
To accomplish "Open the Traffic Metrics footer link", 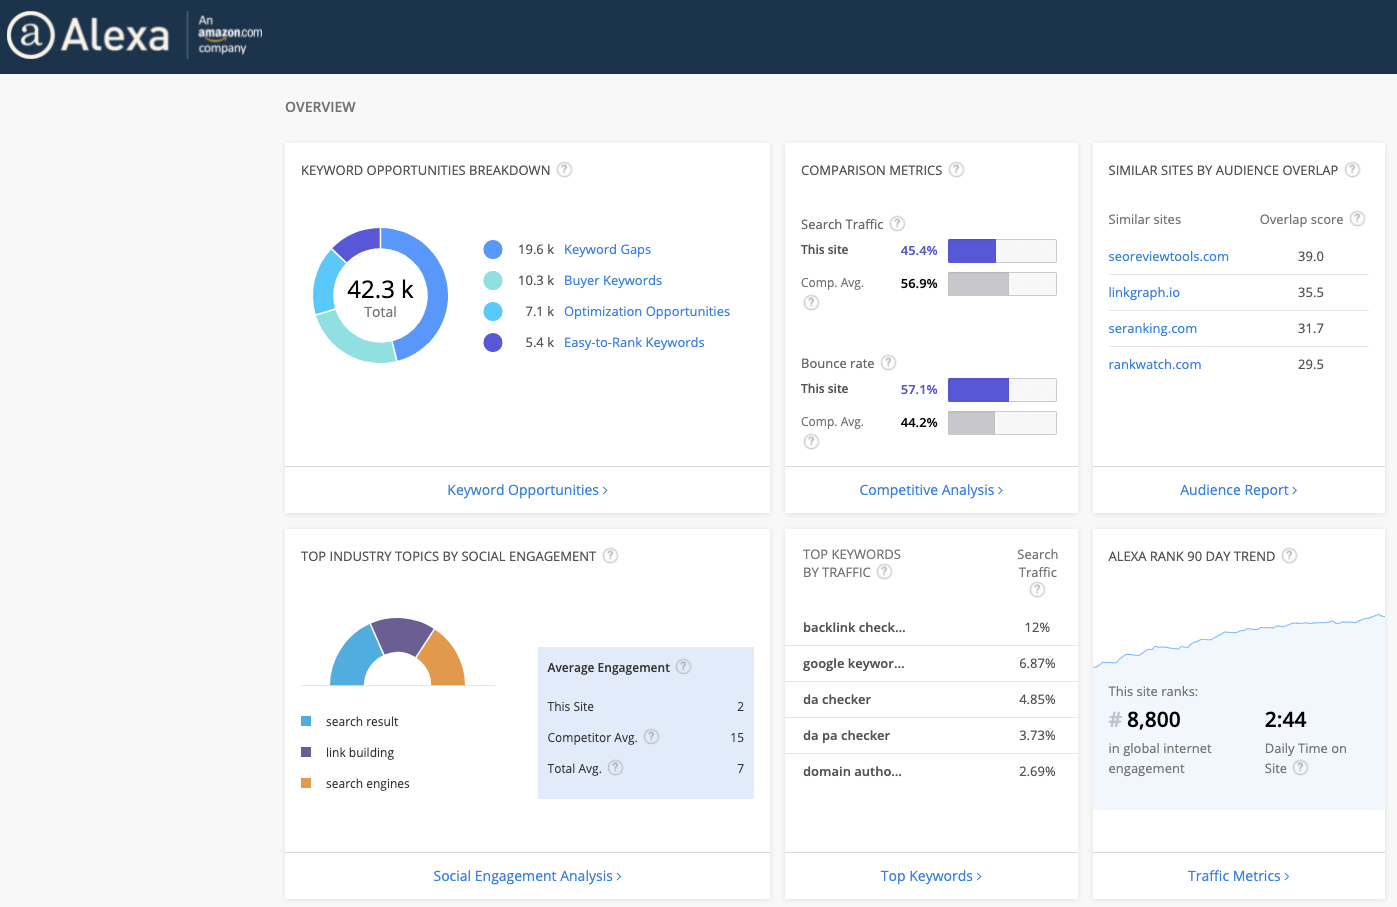I will 1238,876.
